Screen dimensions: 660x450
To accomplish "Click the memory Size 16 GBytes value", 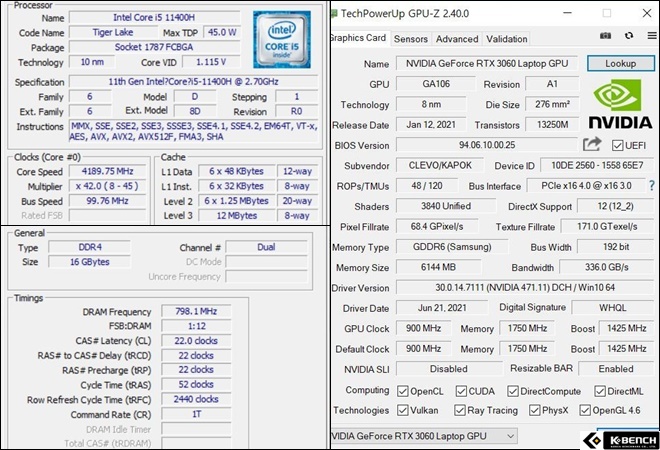I will tap(90, 262).
